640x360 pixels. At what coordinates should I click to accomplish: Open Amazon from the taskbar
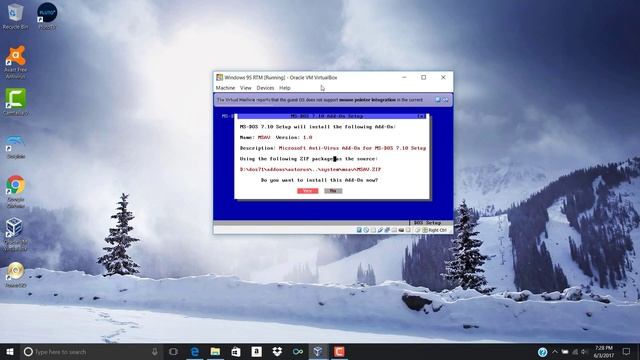(256, 351)
